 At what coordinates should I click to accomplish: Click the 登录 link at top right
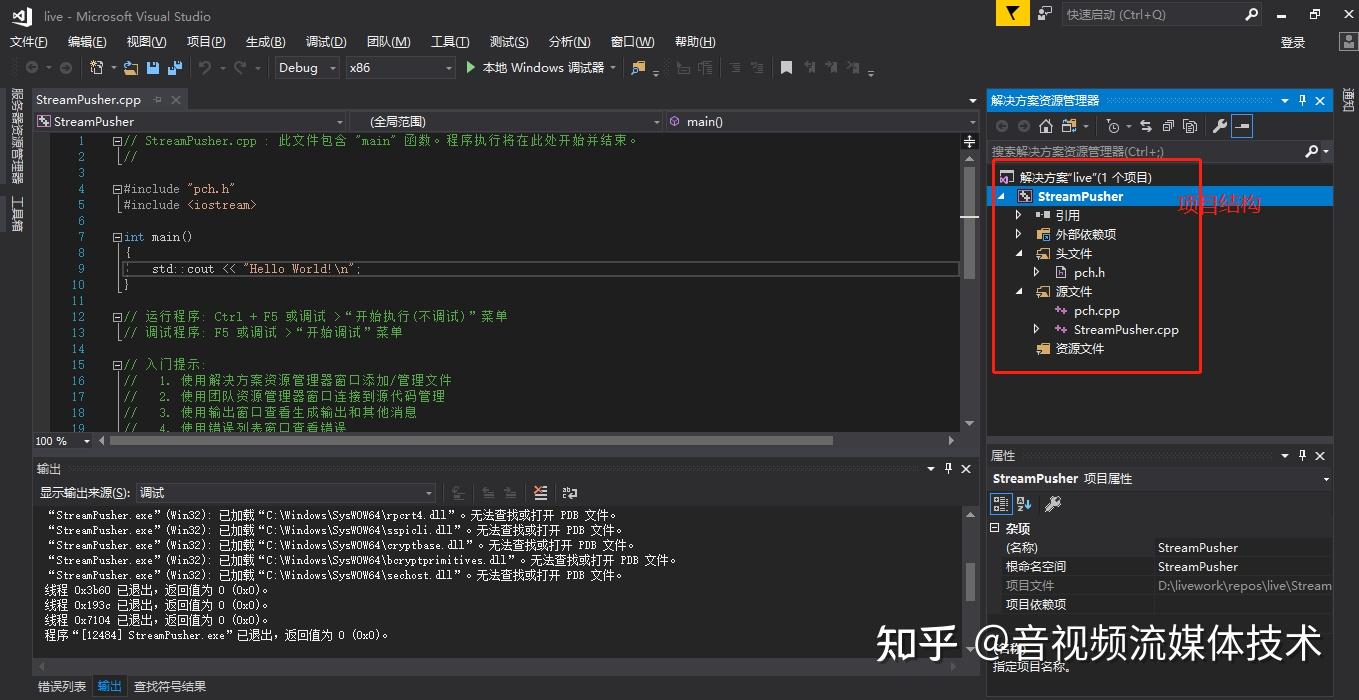[1292, 41]
